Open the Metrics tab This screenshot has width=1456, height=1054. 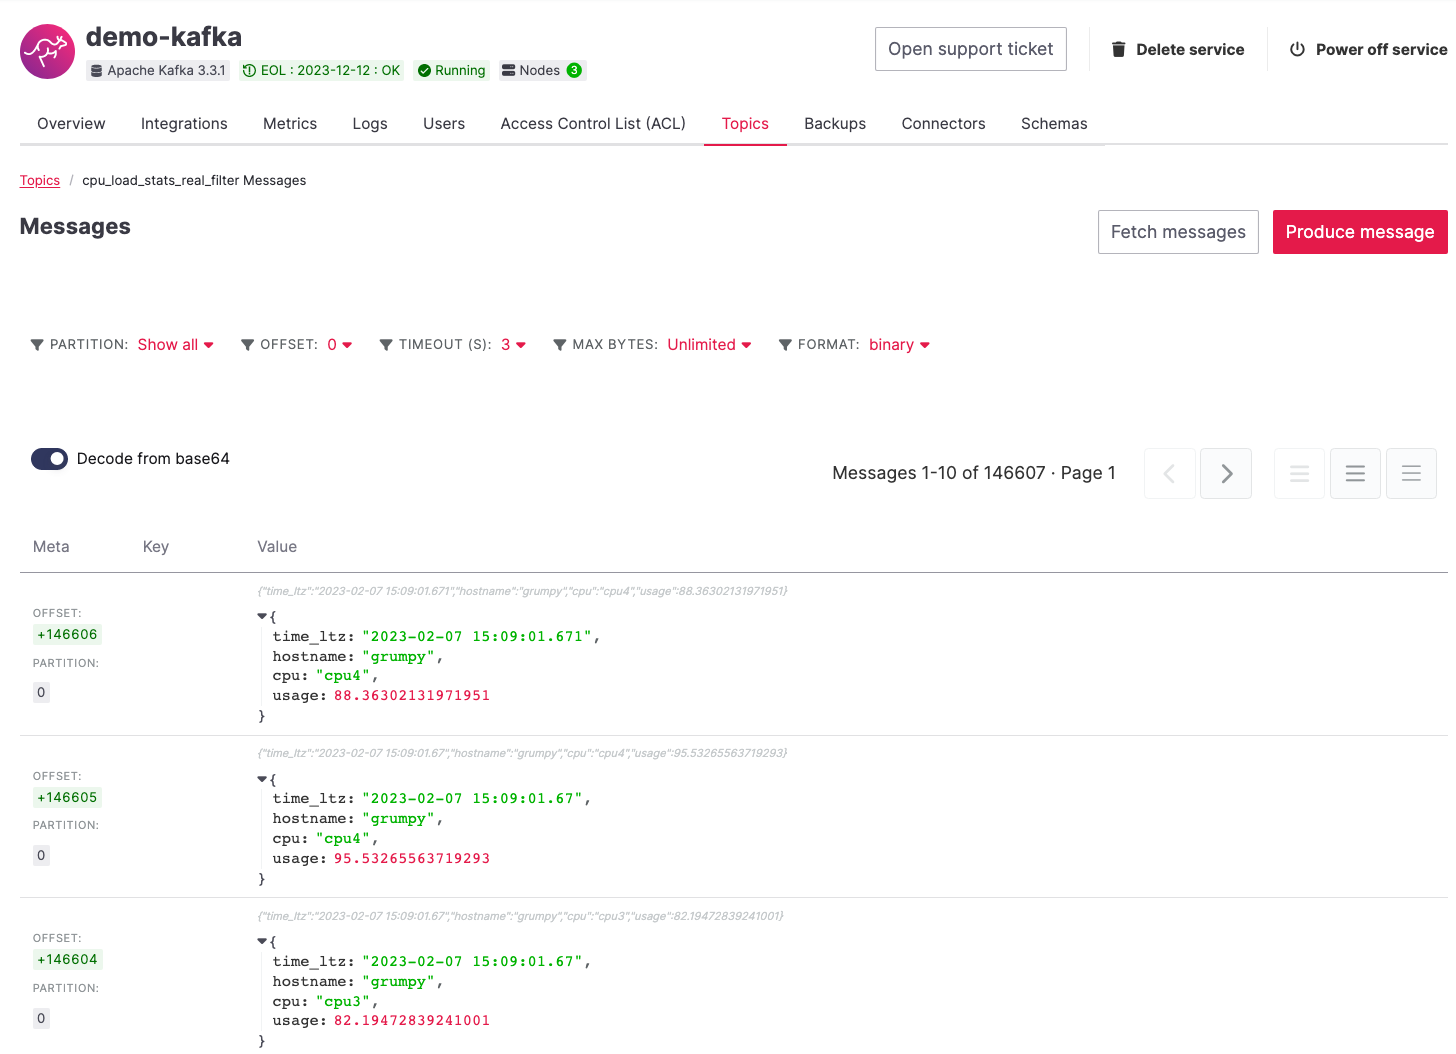(x=290, y=123)
